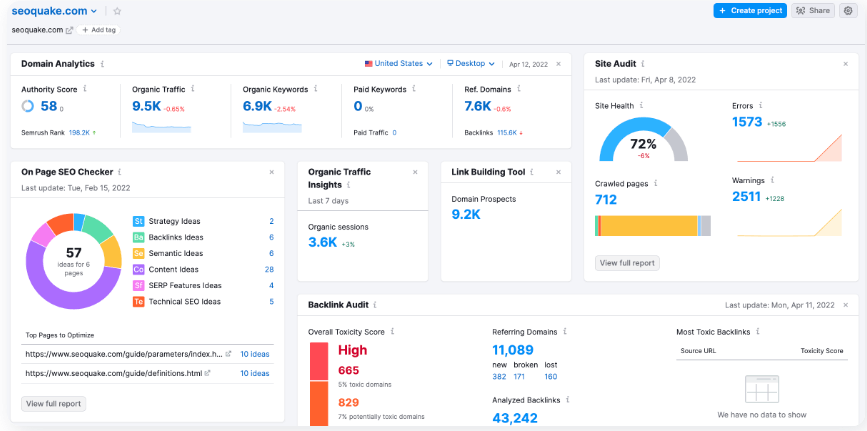Open project settings gear icon

click(x=848, y=11)
